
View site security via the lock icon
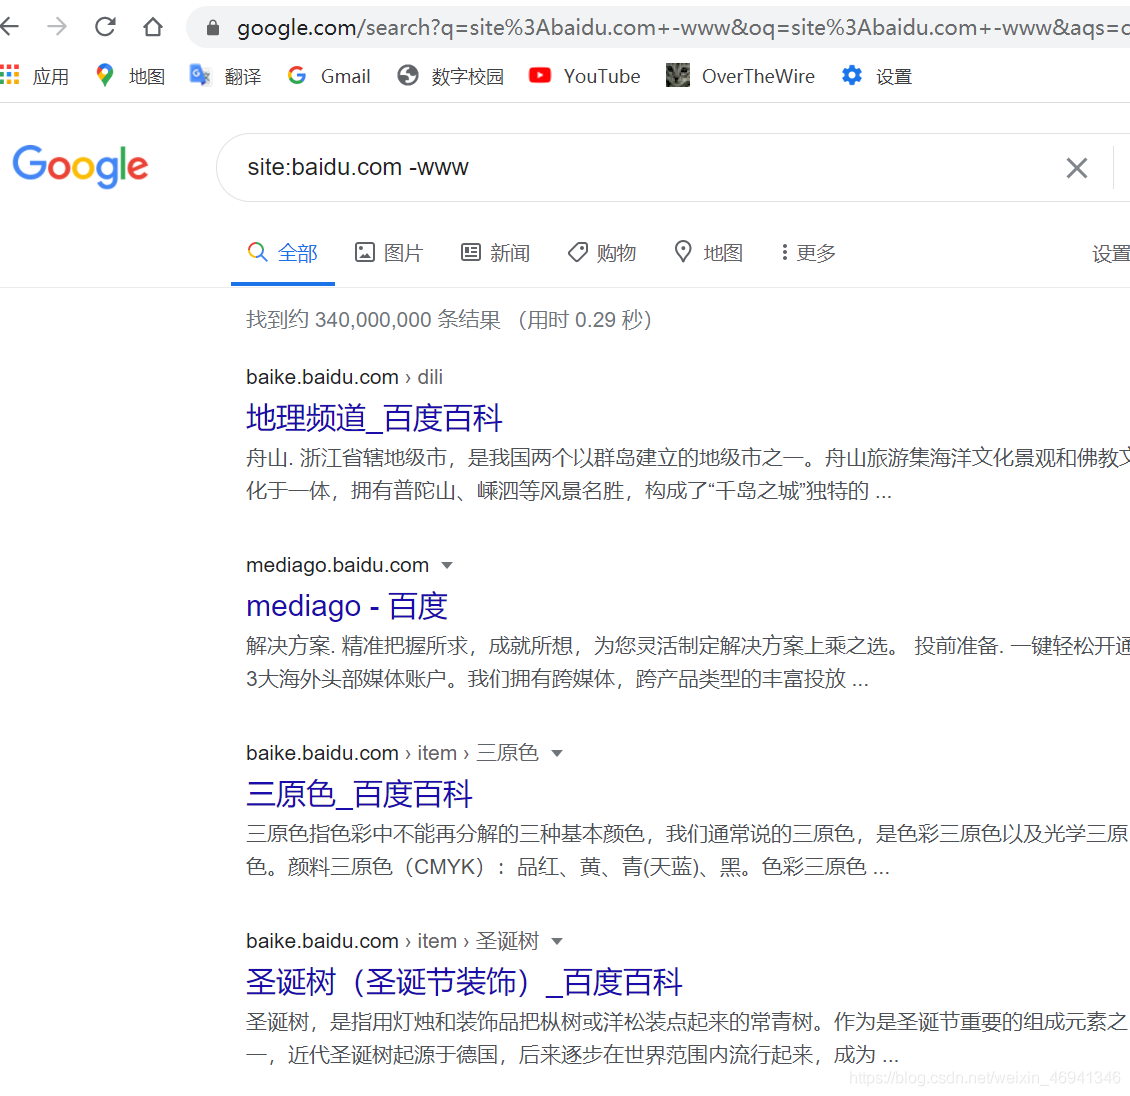click(213, 27)
